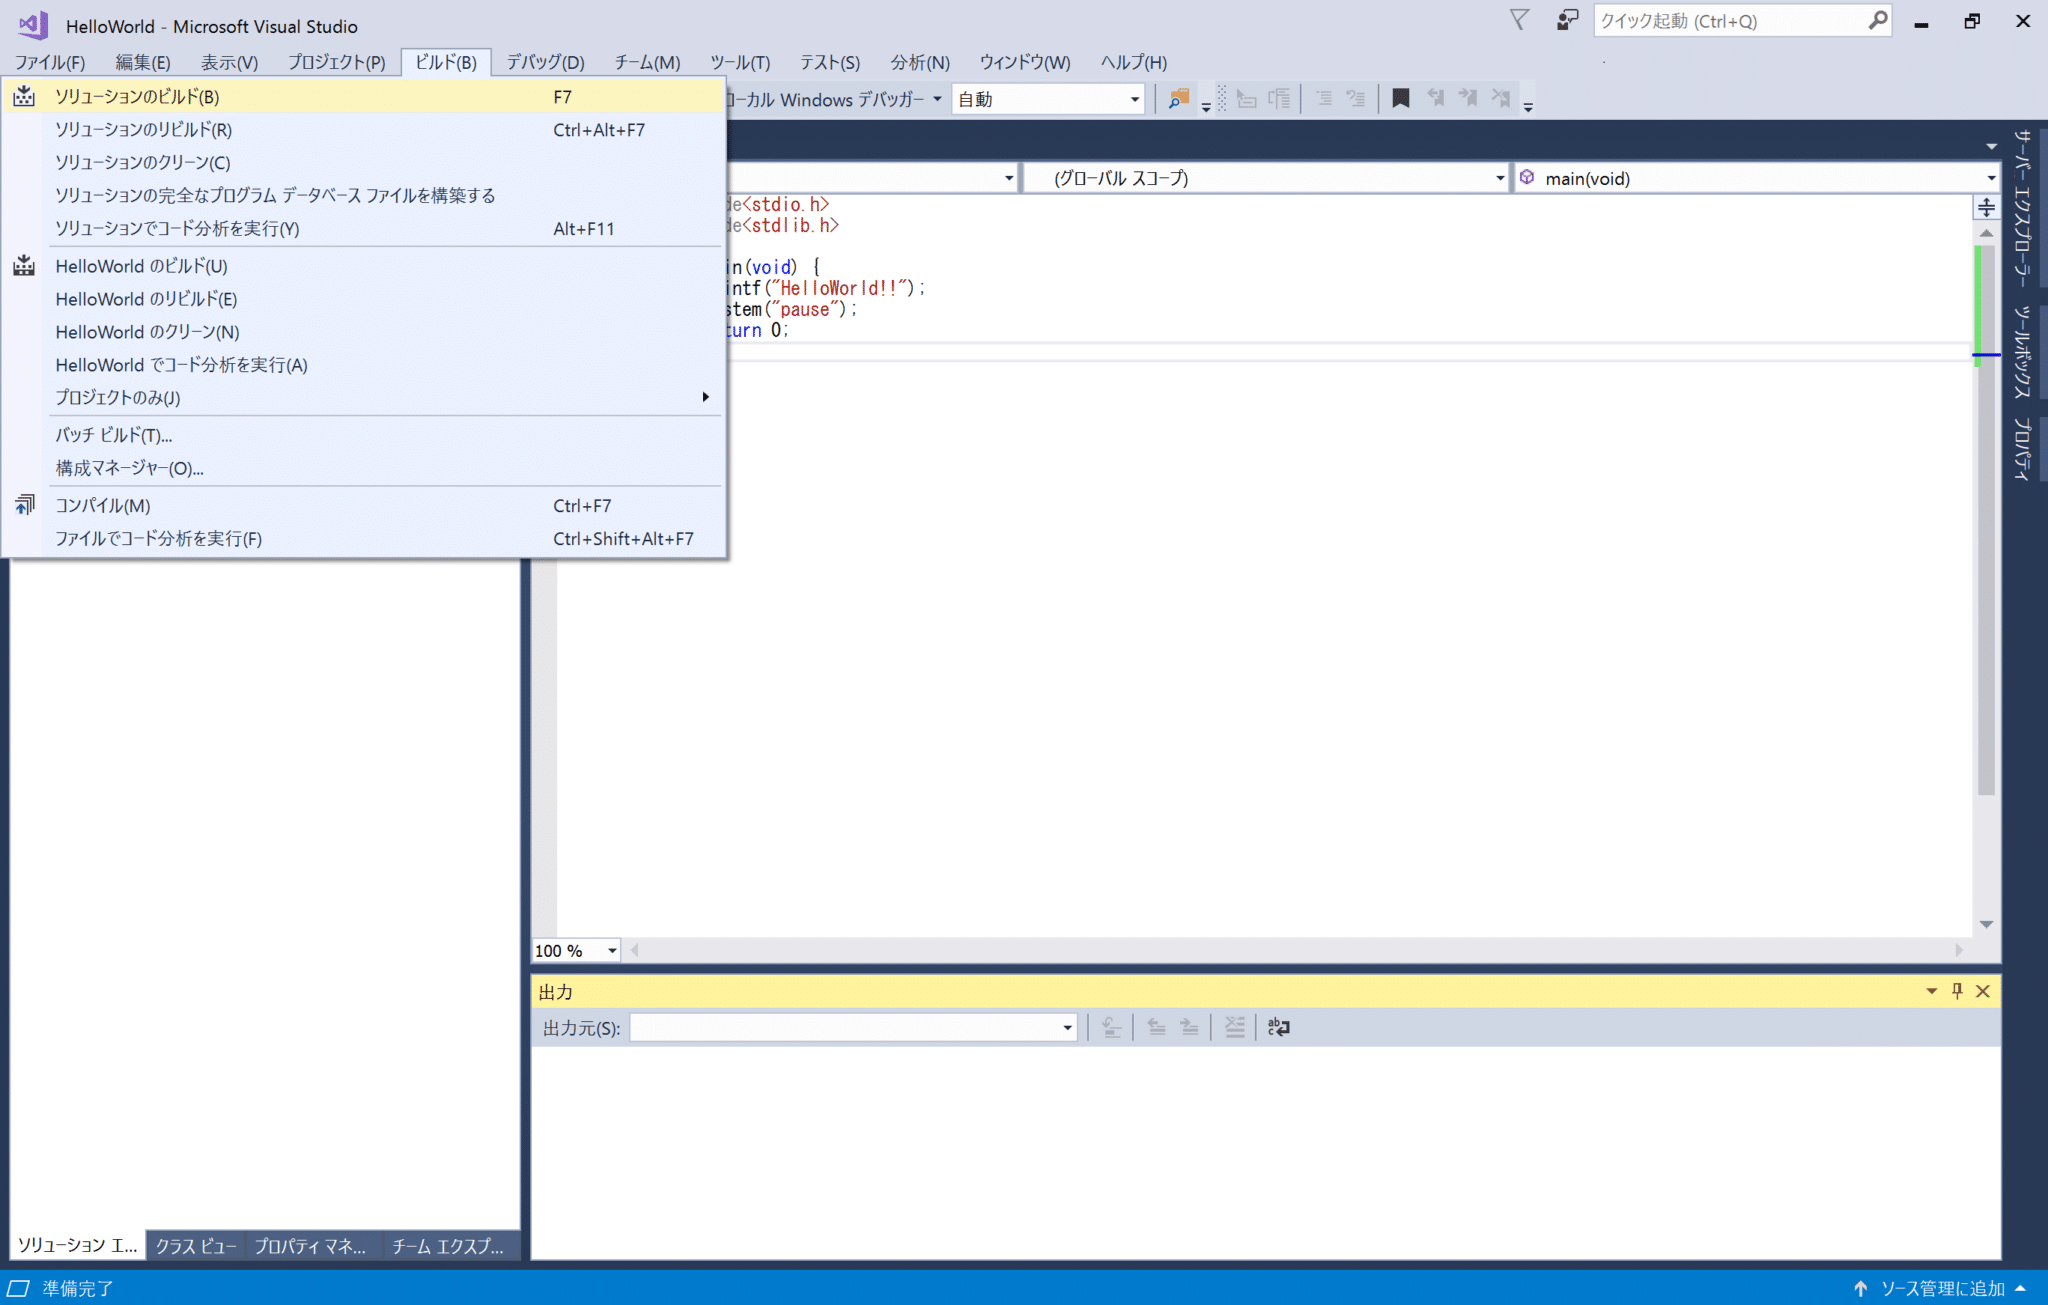Toggle the line indicator scrollbar options icon

[1987, 207]
